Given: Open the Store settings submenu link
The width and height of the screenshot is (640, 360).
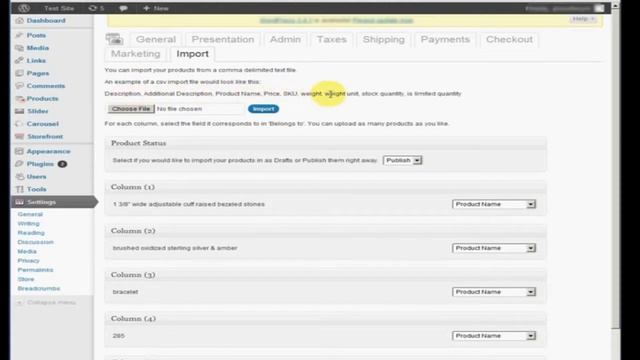Looking at the screenshot, I should coord(26,280).
